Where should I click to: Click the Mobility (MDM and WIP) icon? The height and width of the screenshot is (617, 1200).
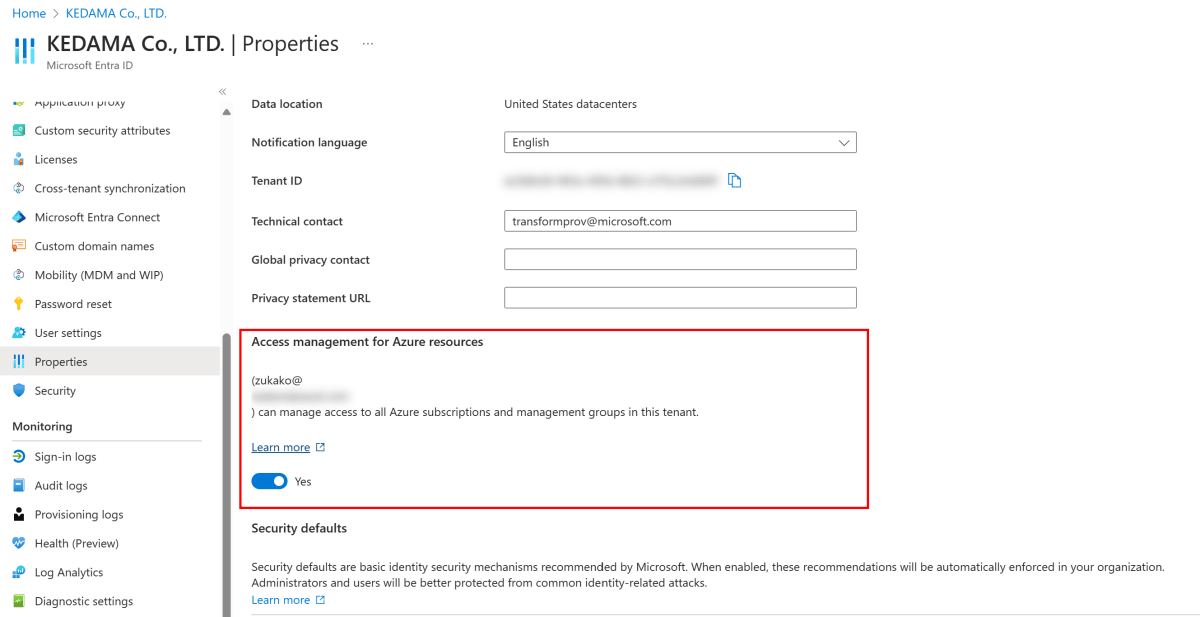click(x=18, y=276)
